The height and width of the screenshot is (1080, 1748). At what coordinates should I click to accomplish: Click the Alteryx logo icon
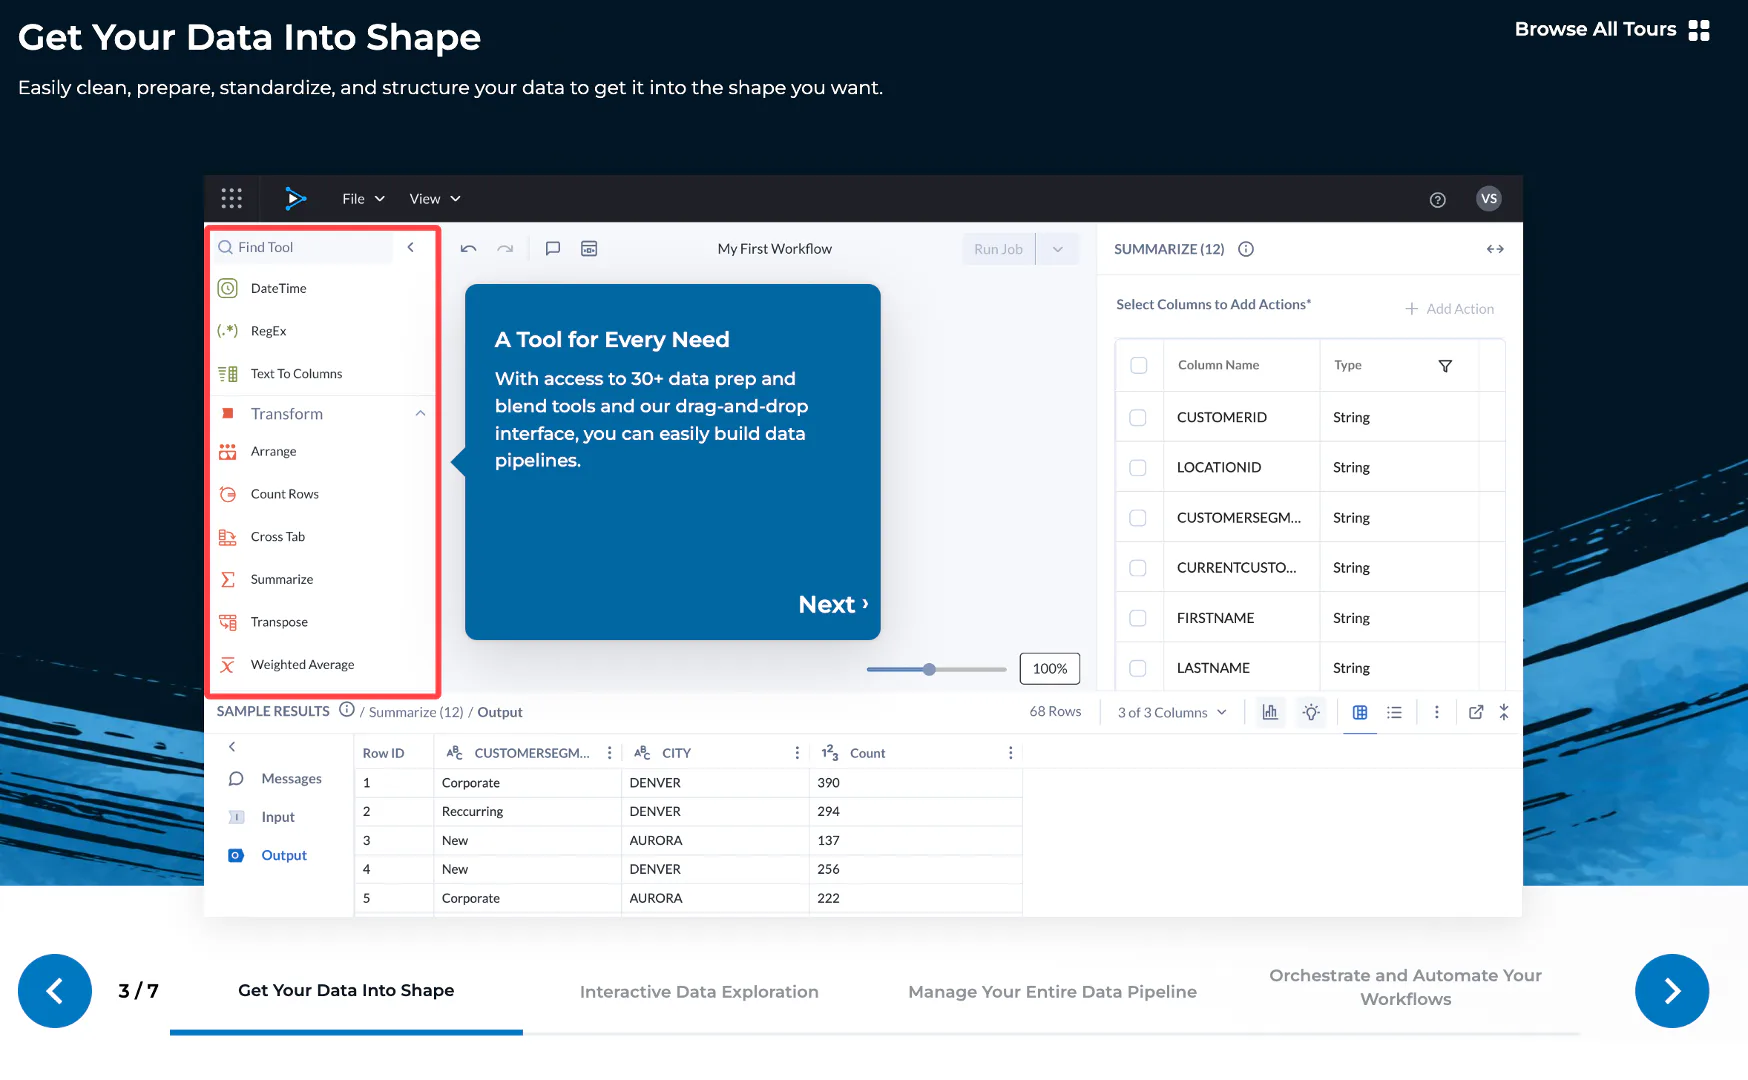(295, 198)
